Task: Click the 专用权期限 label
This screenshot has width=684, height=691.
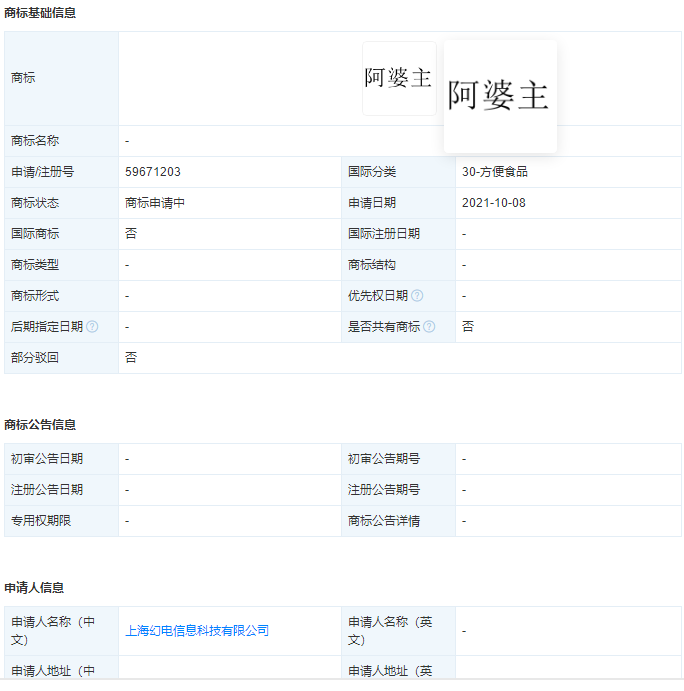Action: pos(41,520)
